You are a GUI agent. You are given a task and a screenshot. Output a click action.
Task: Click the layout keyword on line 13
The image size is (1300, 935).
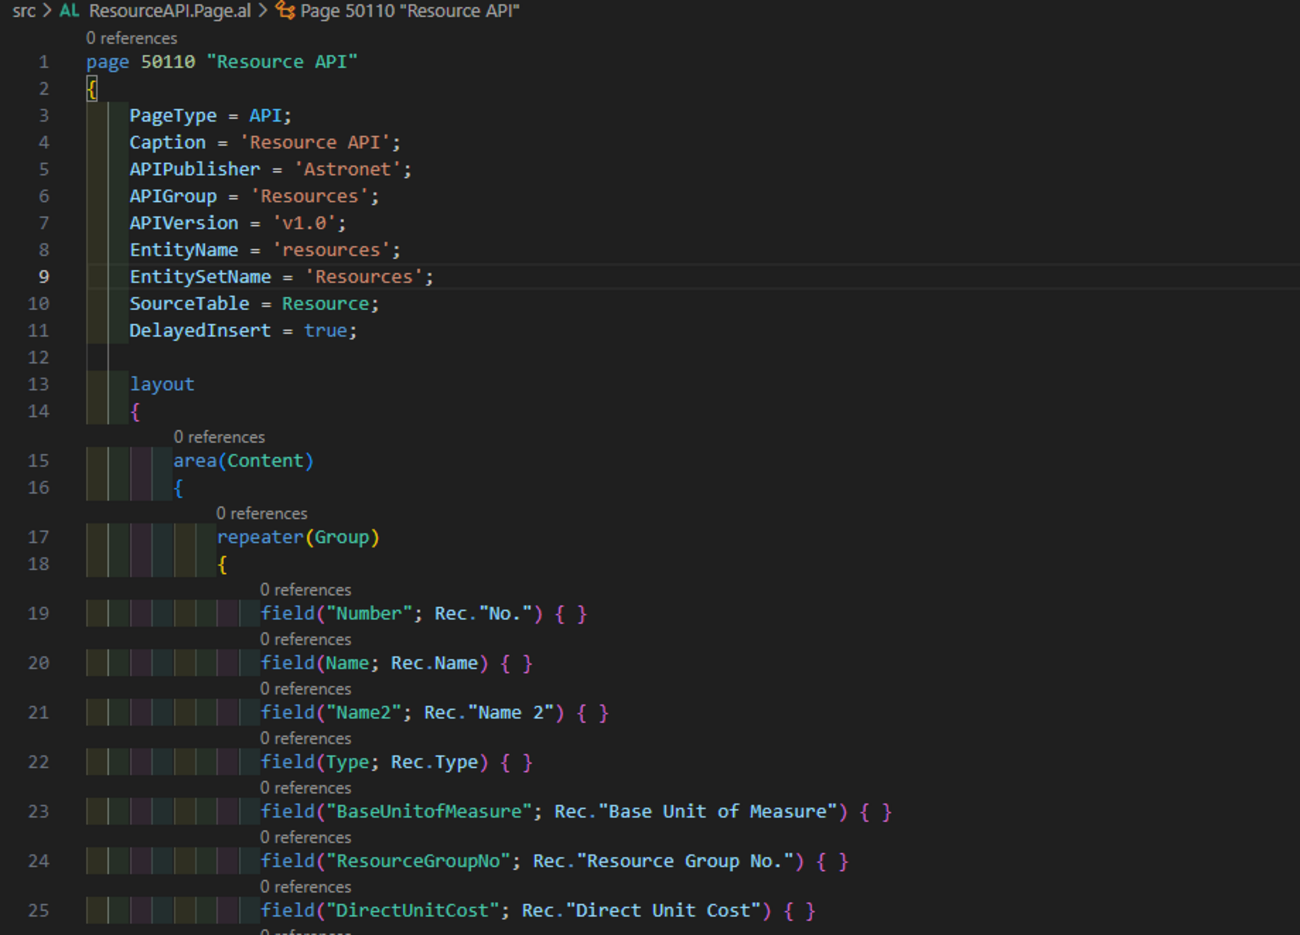click(162, 384)
